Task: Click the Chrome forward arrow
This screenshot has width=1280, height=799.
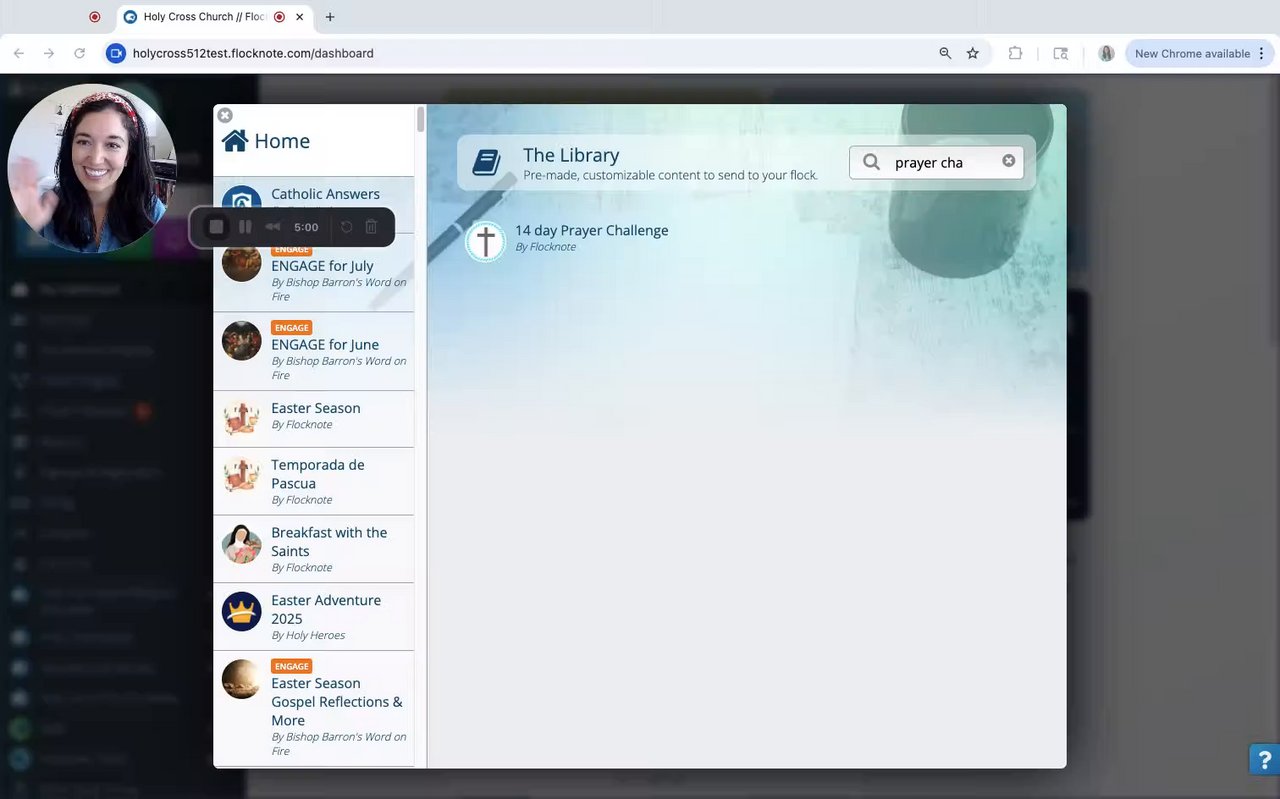Action: click(x=49, y=53)
